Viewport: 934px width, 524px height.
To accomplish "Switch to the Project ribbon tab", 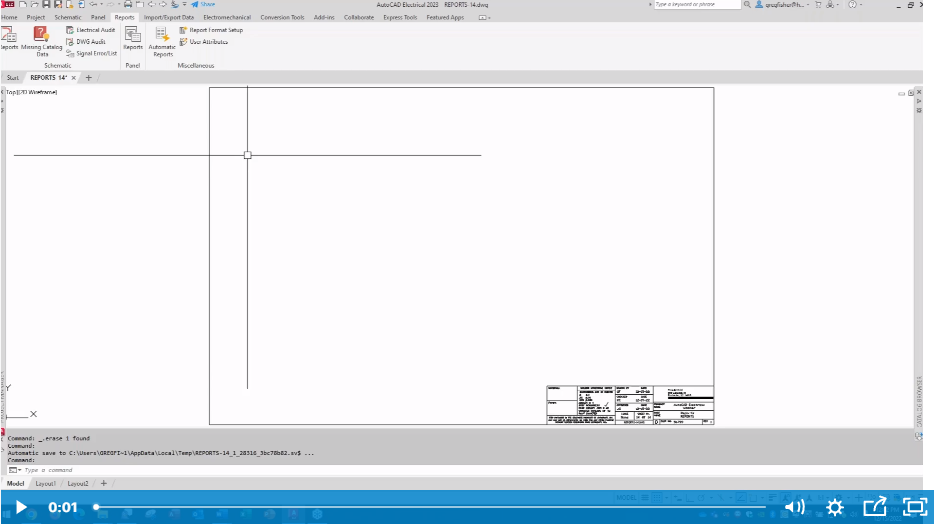I will pos(36,17).
